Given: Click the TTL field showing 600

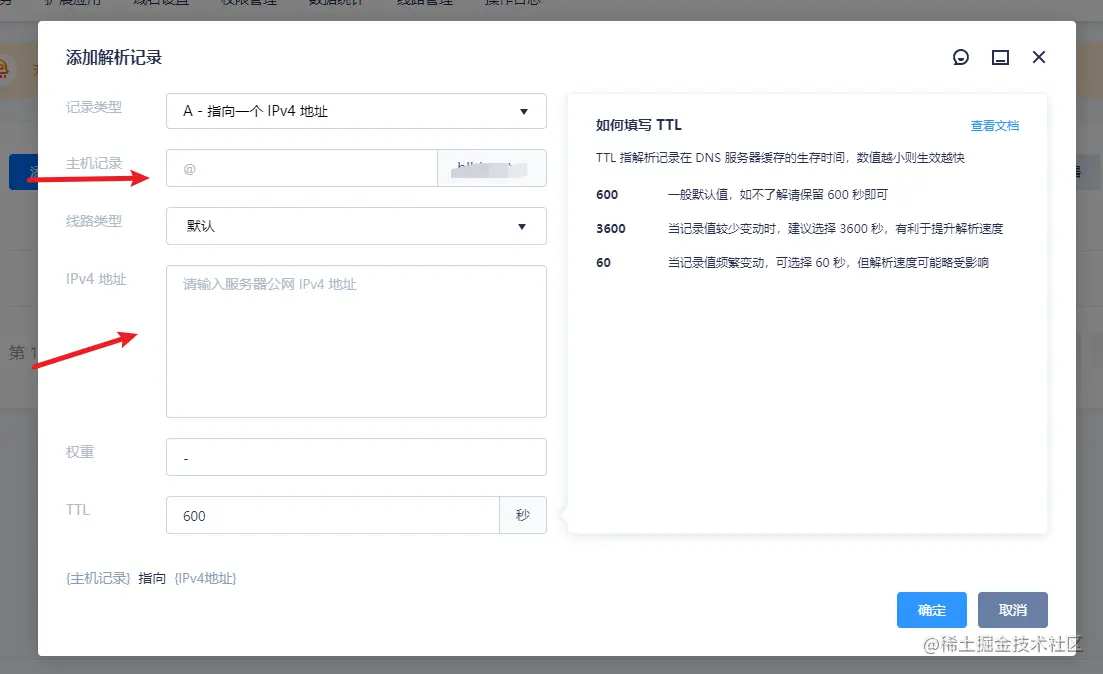Looking at the screenshot, I should pyautogui.click(x=333, y=515).
